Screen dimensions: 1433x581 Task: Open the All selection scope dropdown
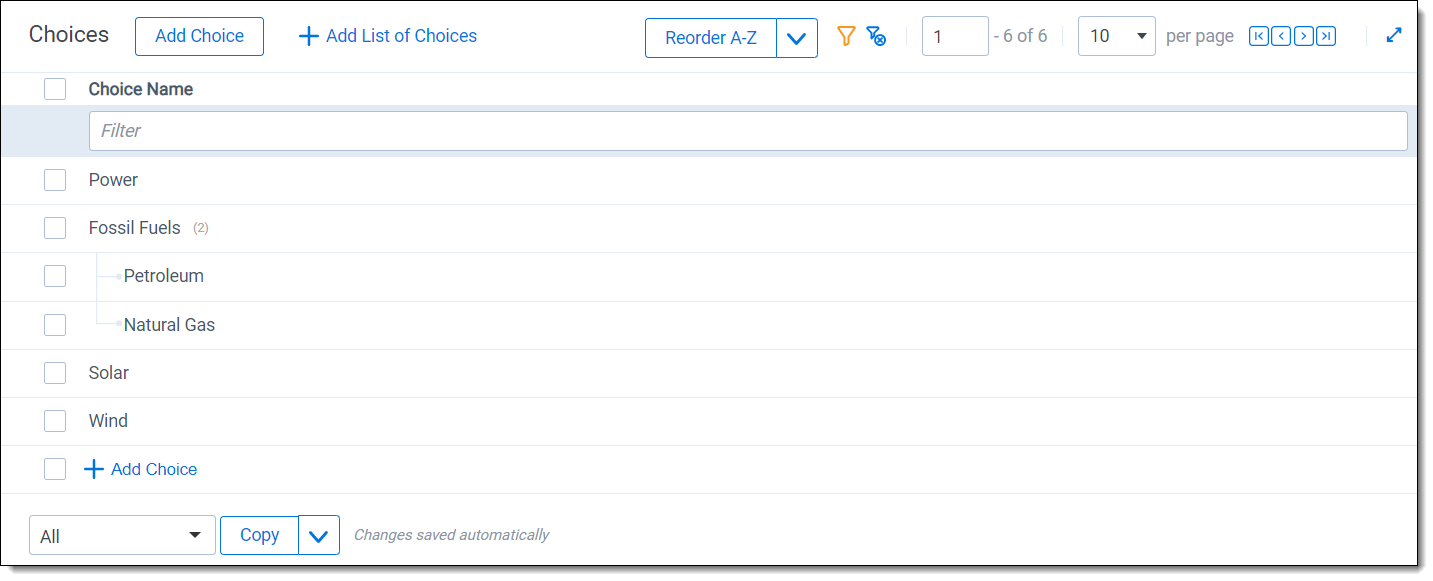pos(122,536)
